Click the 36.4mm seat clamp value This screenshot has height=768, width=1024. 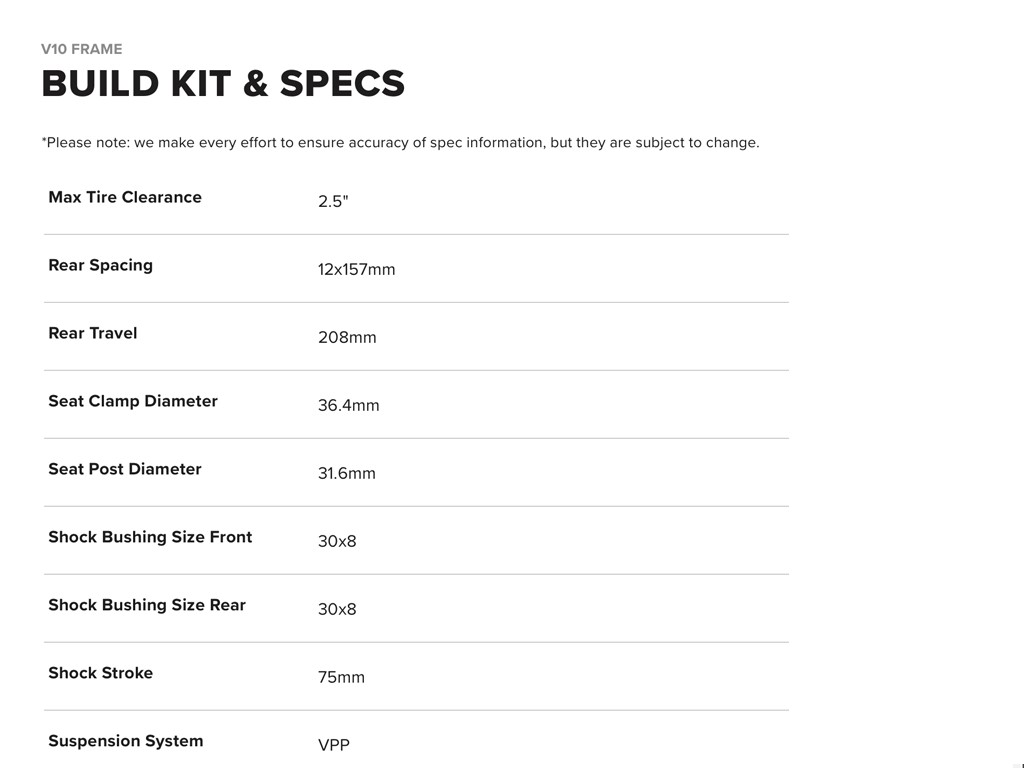coord(348,405)
